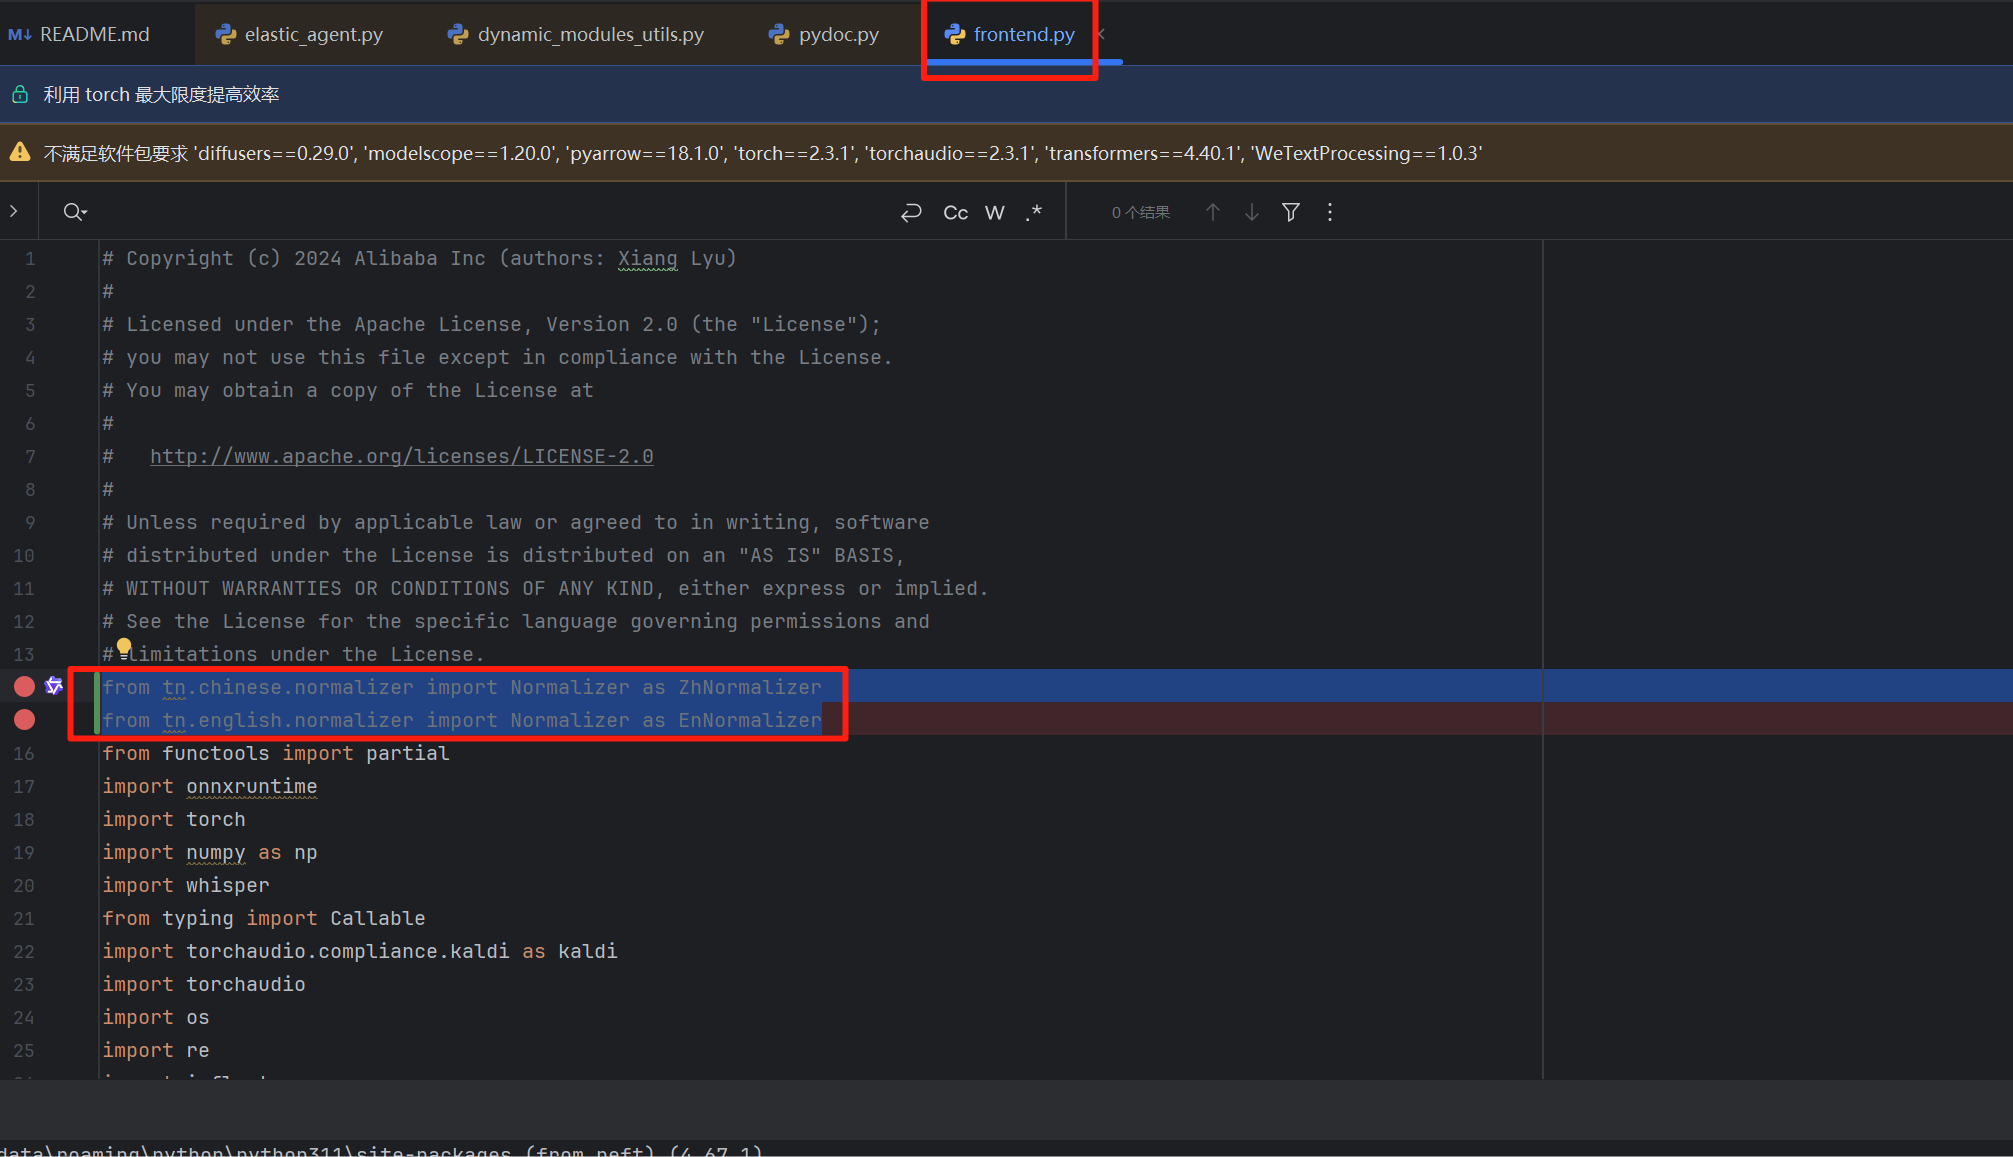Open search filter funnel icon
The width and height of the screenshot is (2013, 1157).
[1291, 212]
